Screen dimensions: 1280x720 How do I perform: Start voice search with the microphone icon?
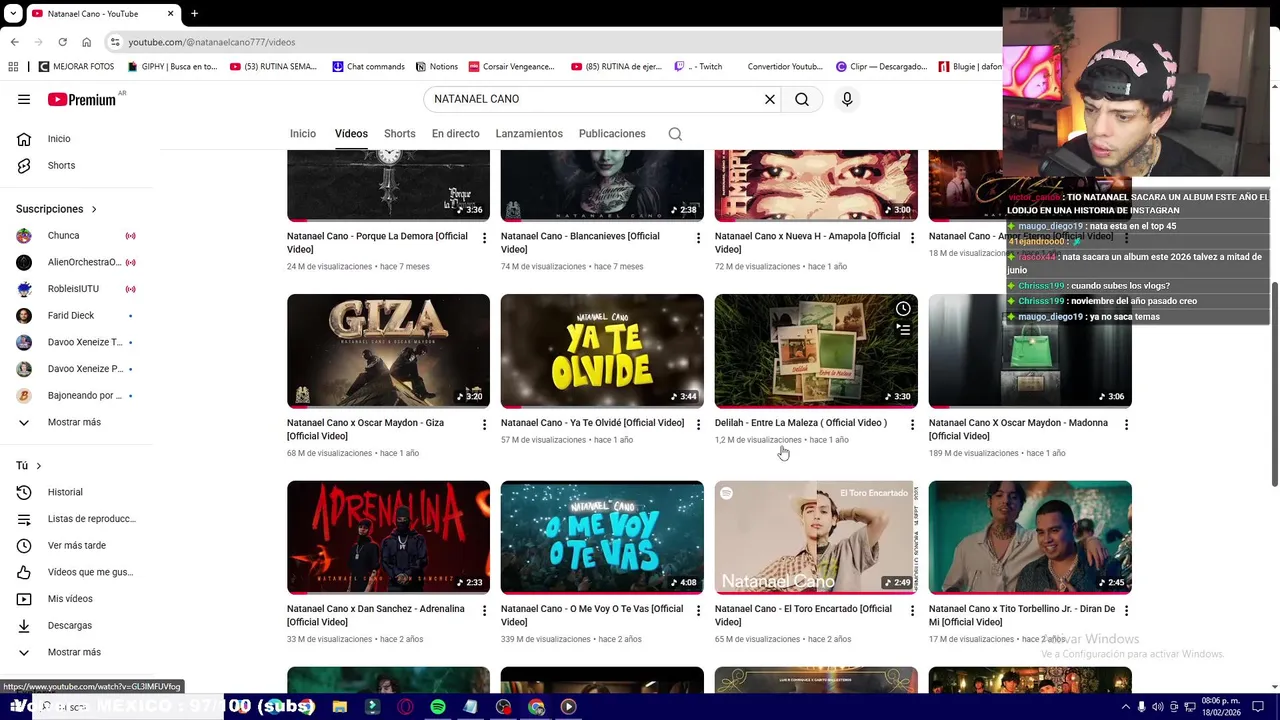[847, 99]
